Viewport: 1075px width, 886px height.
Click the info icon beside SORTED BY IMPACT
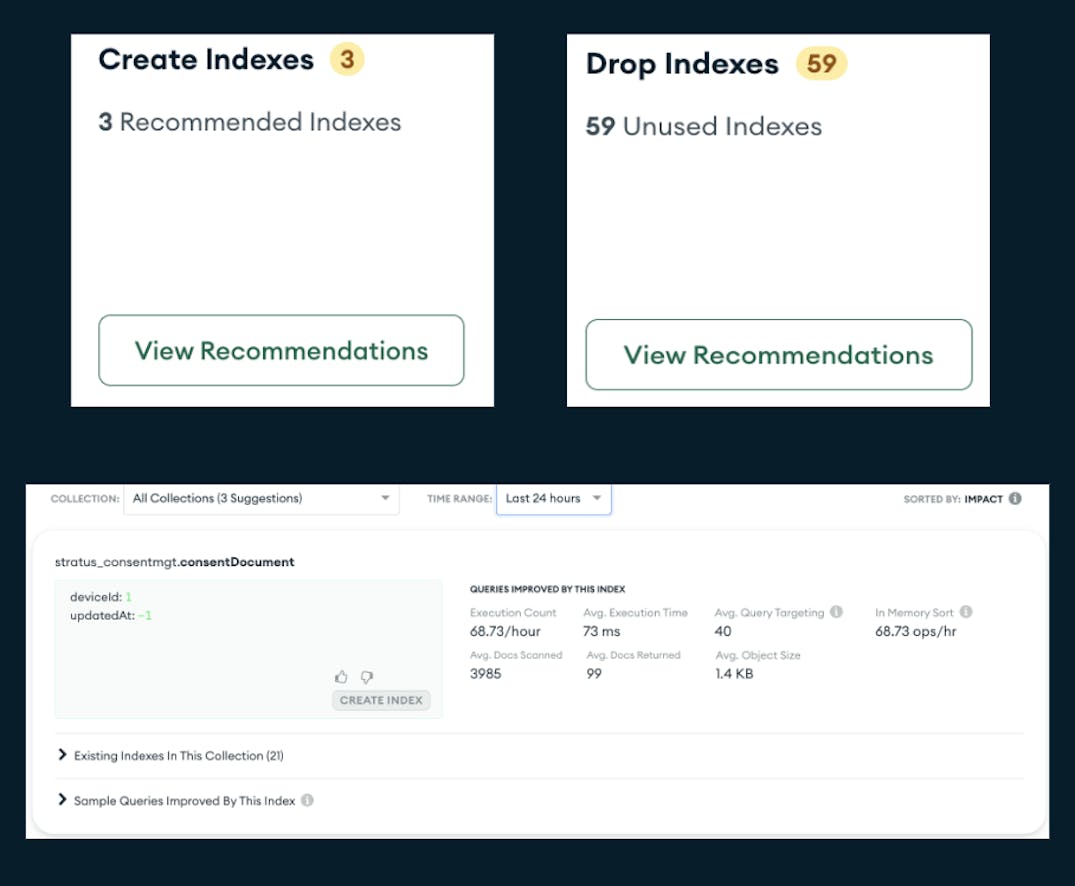pyautogui.click(x=1016, y=498)
